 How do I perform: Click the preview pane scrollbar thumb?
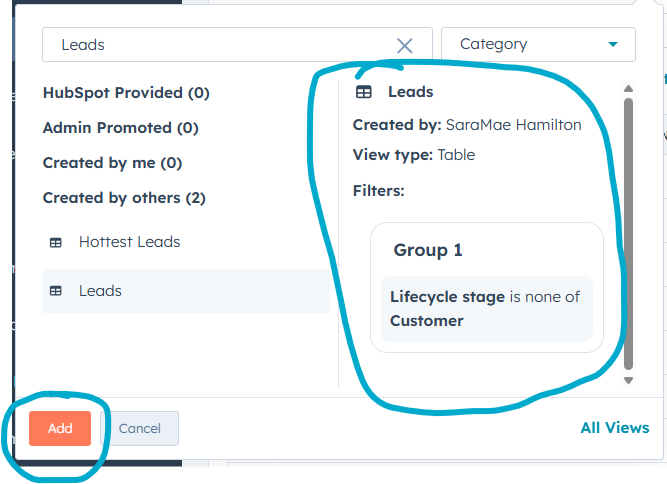628,230
